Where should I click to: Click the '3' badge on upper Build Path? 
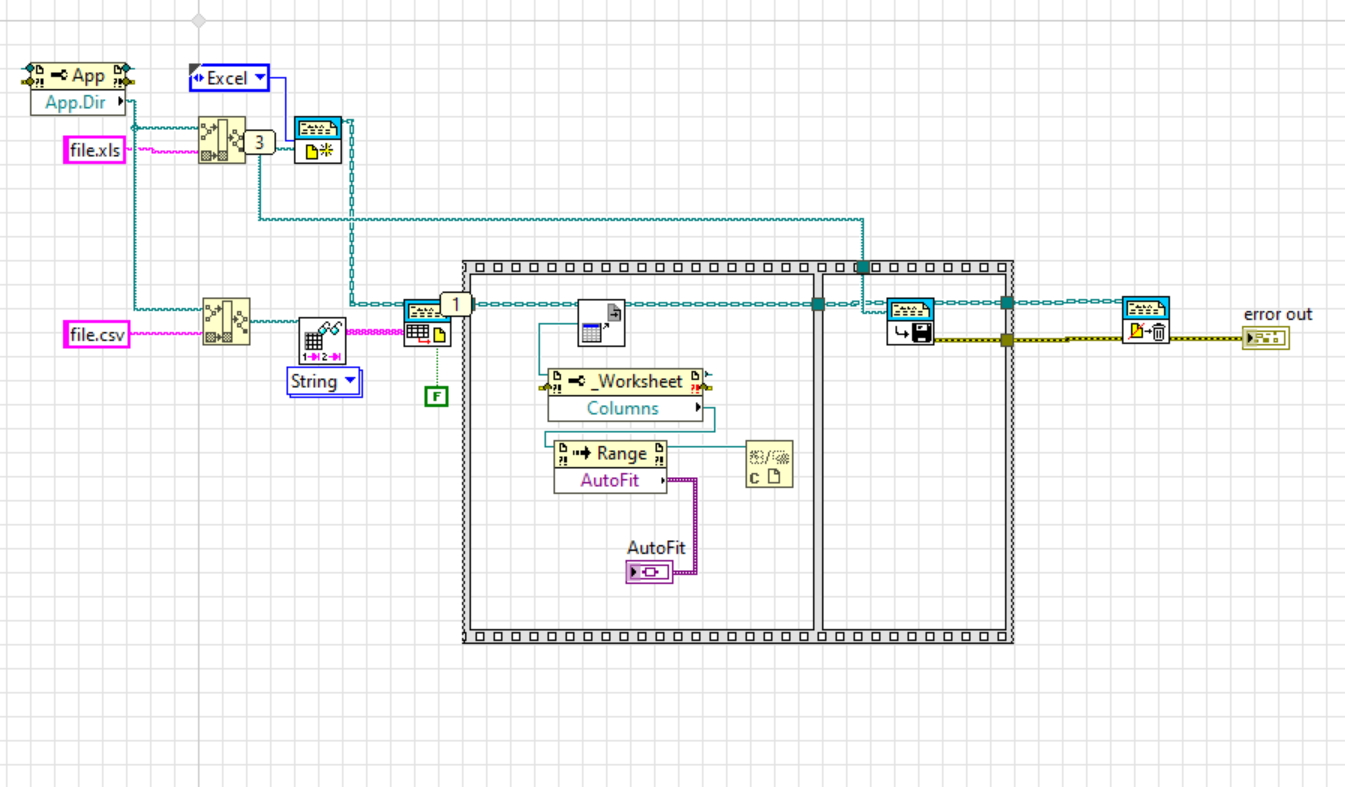point(260,142)
